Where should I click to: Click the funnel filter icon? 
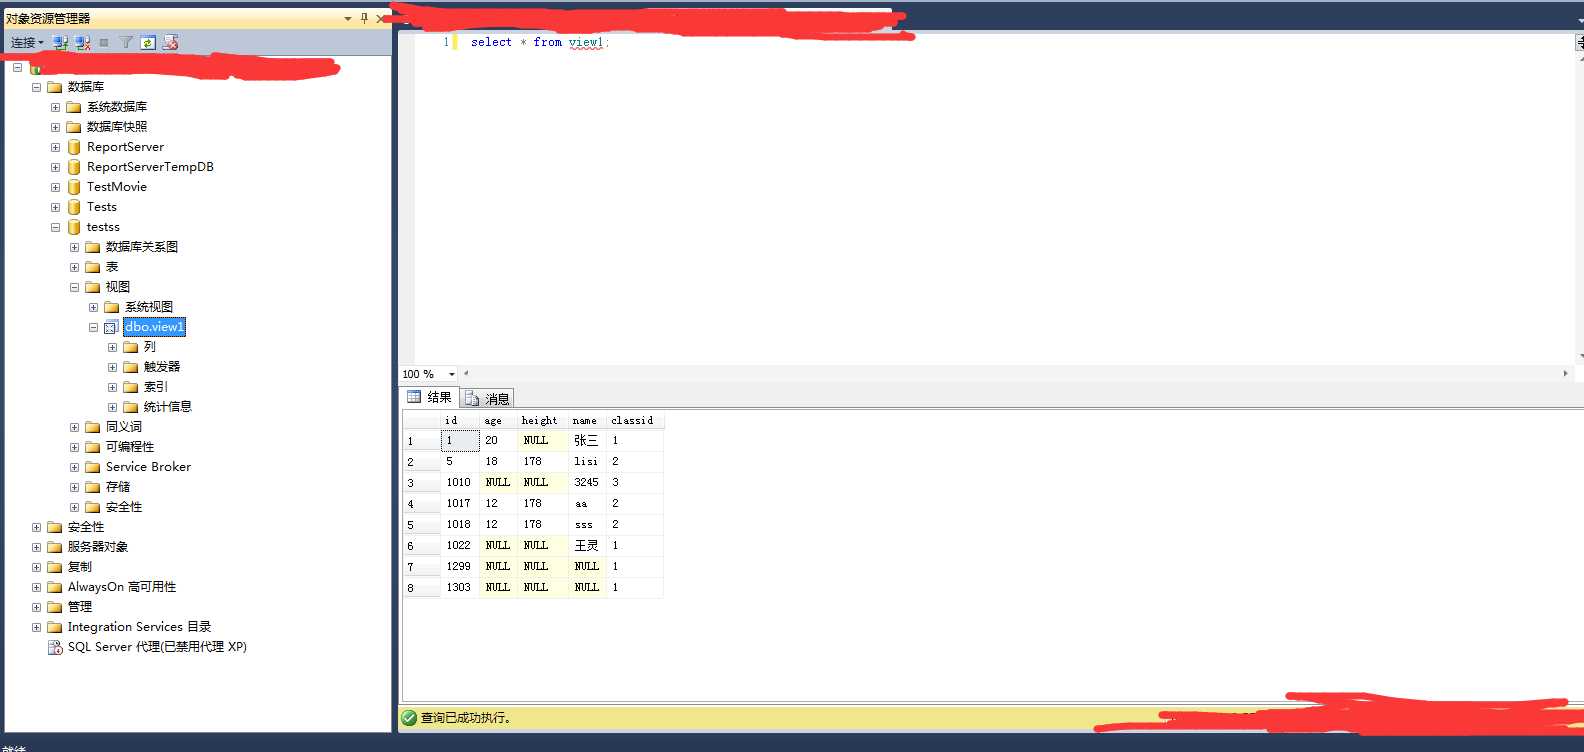pyautogui.click(x=126, y=42)
